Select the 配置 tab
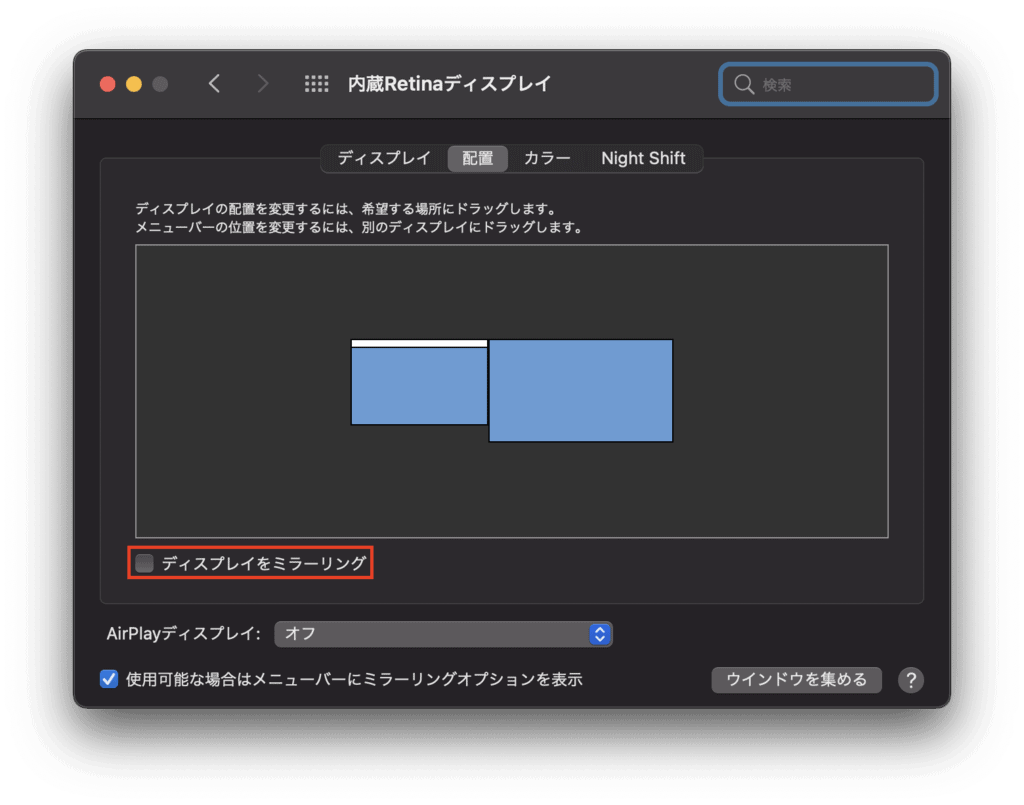Screen dimensions: 1024x805 [x=477, y=159]
